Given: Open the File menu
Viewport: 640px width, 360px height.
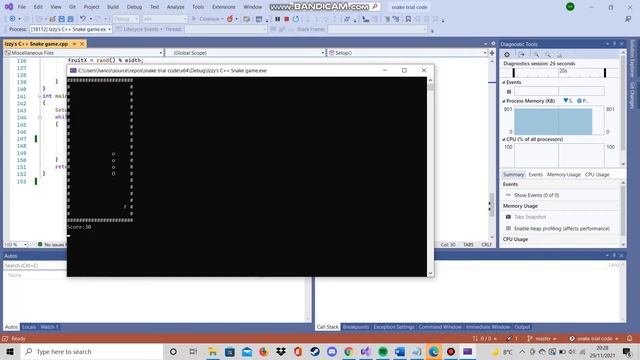Looking at the screenshot, I should pyautogui.click(x=22, y=7).
